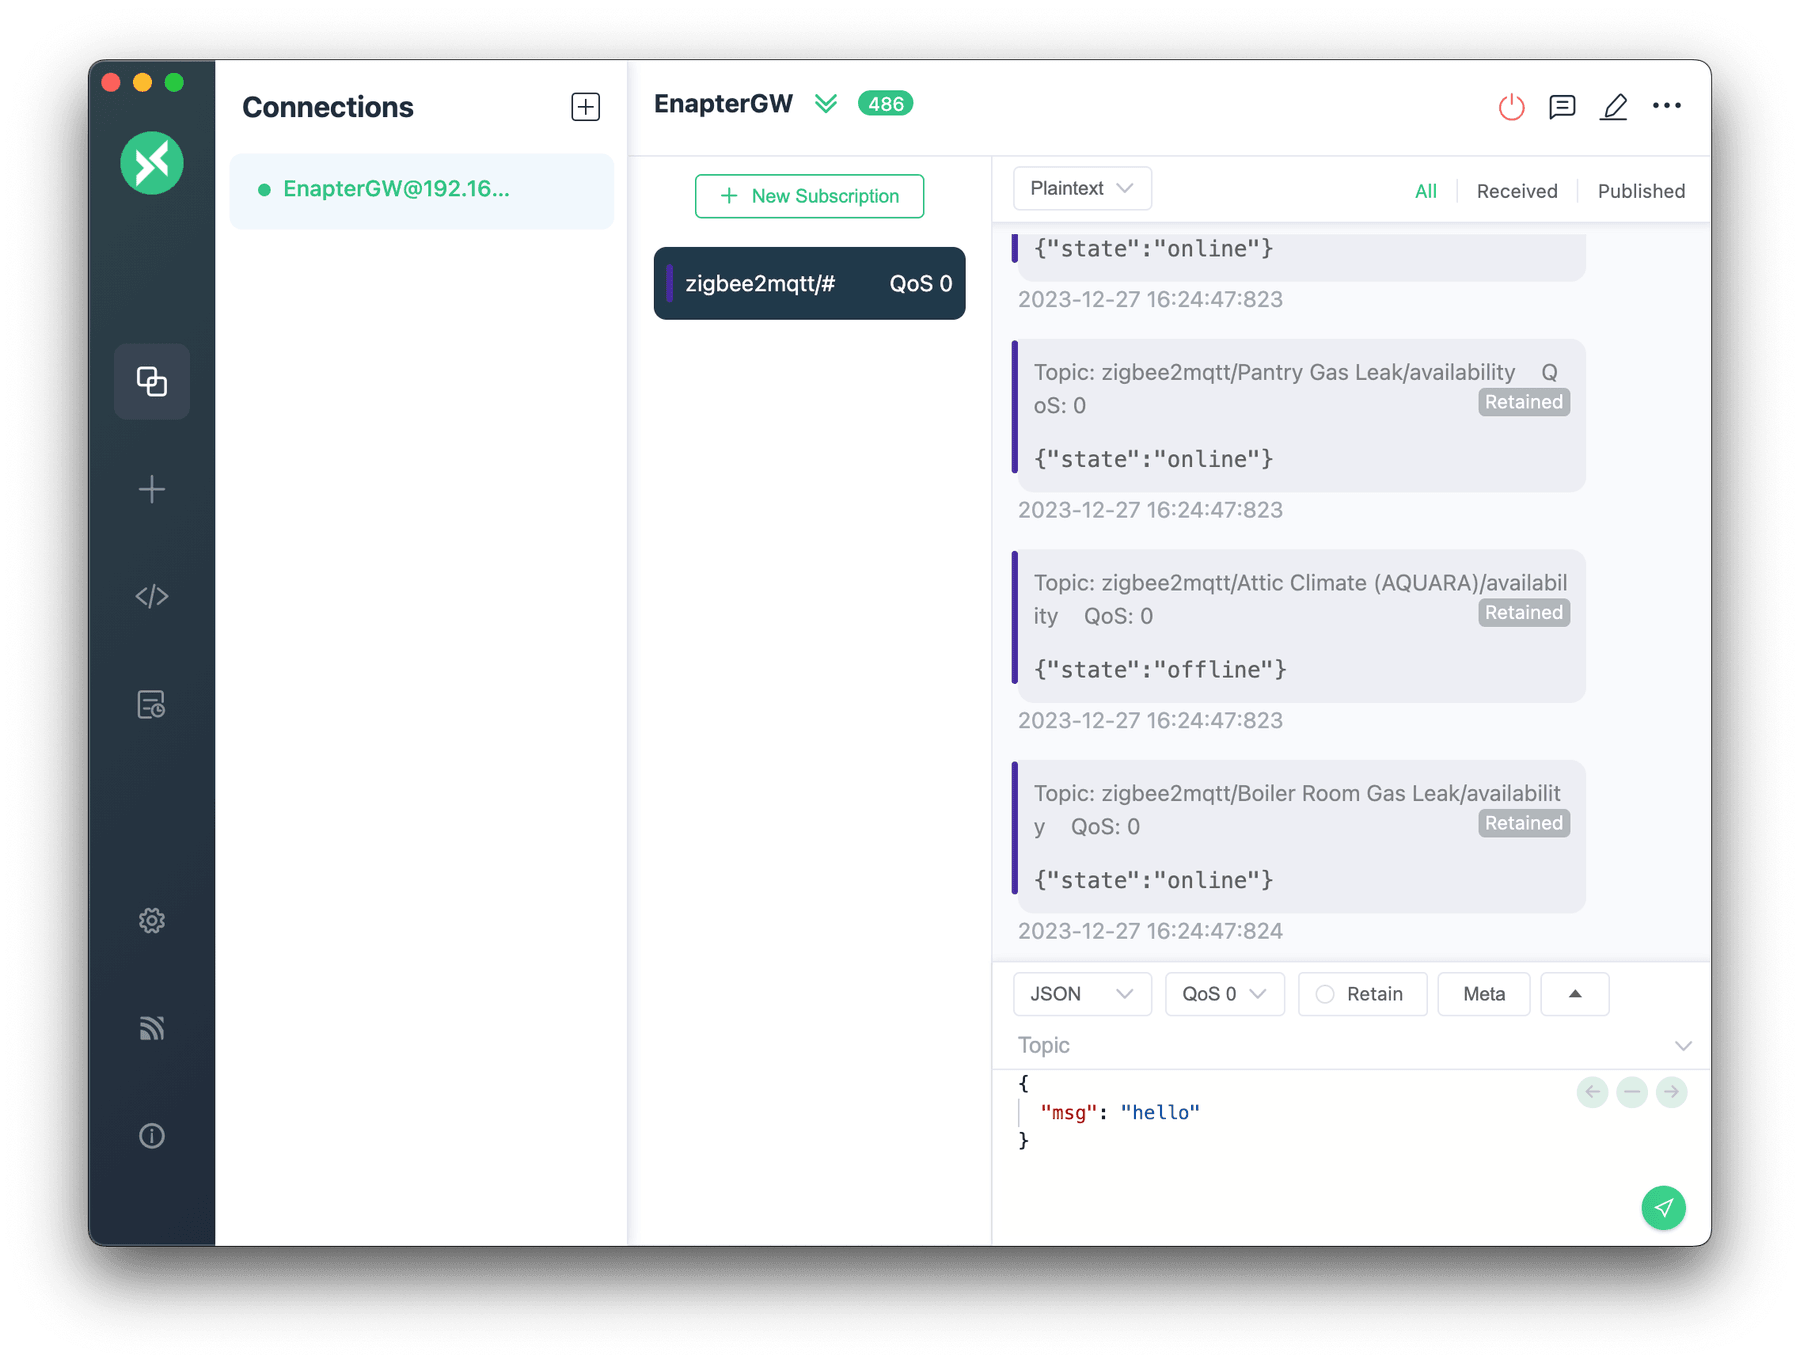Open the Plaintext format dropdown
The image size is (1800, 1363).
[1081, 188]
